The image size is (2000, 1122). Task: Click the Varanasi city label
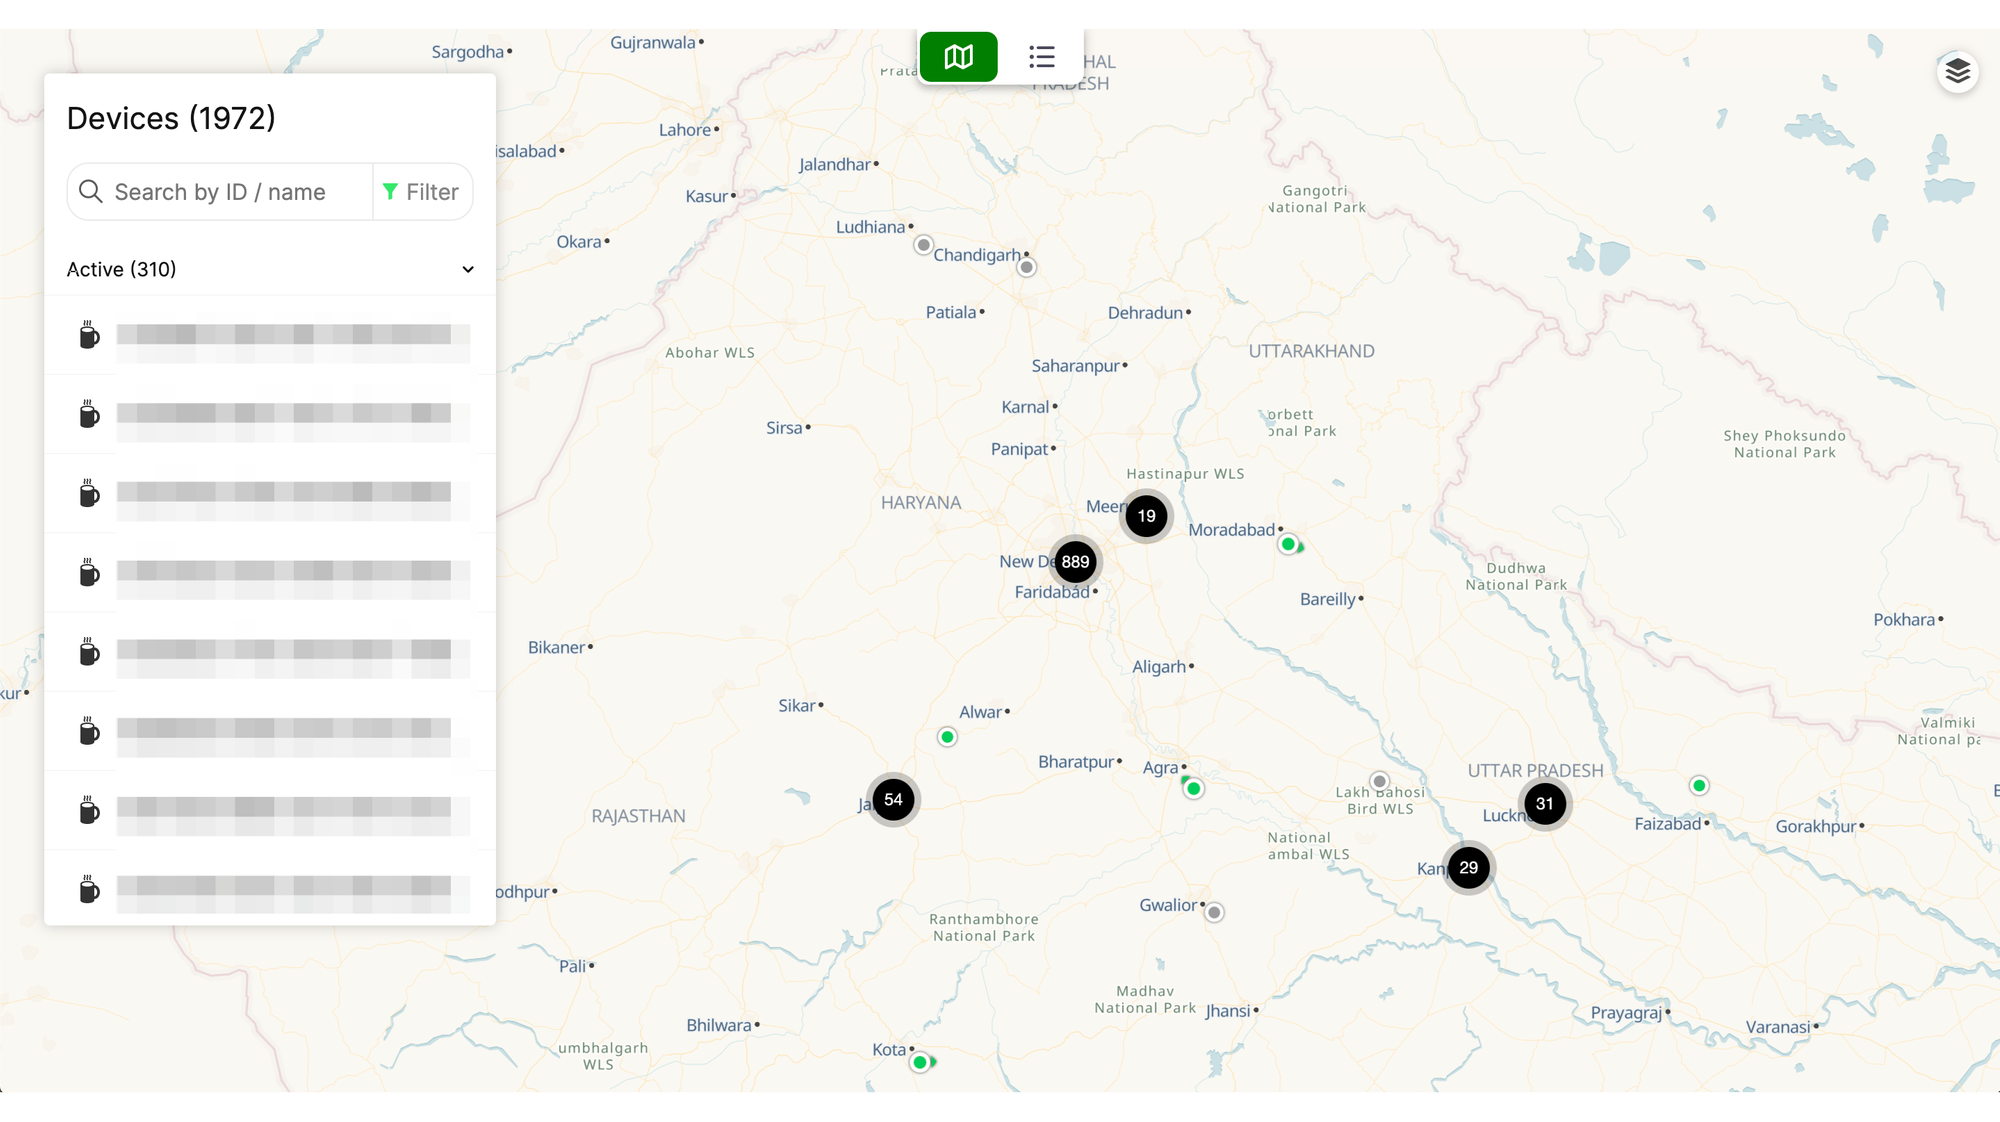[1778, 1027]
